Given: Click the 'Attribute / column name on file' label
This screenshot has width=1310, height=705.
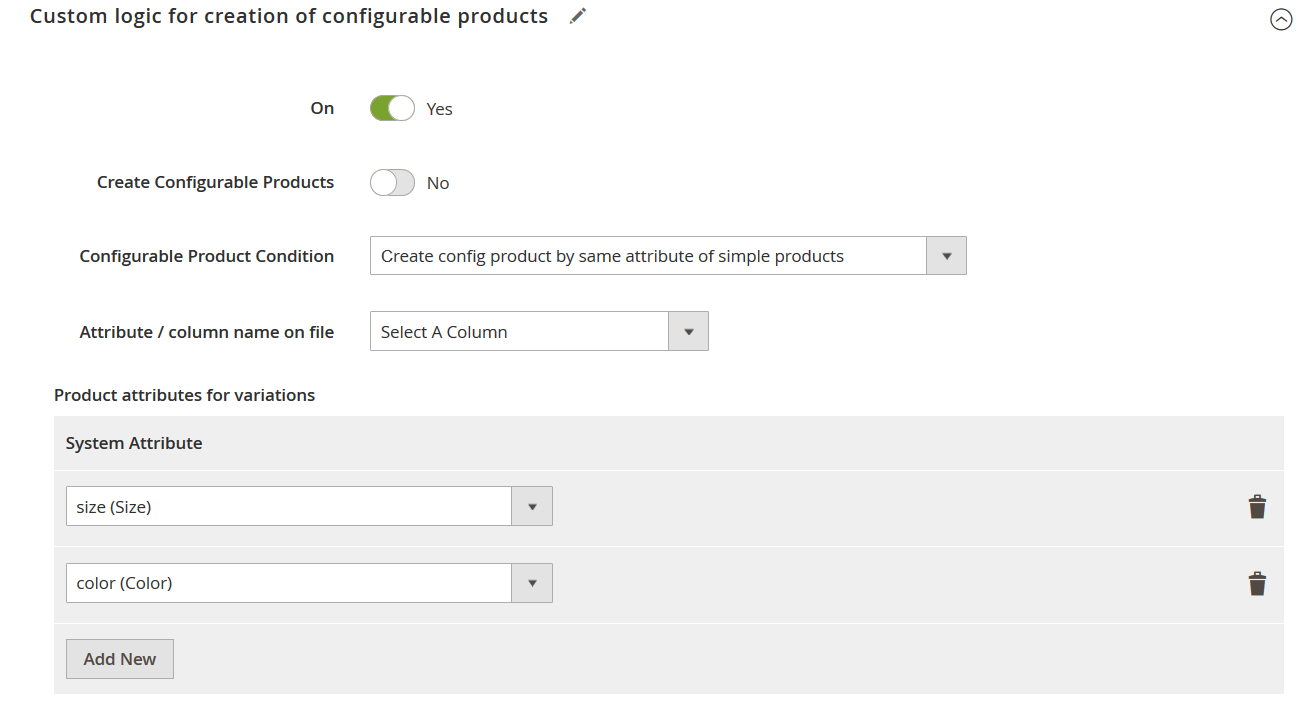Looking at the screenshot, I should coord(206,332).
